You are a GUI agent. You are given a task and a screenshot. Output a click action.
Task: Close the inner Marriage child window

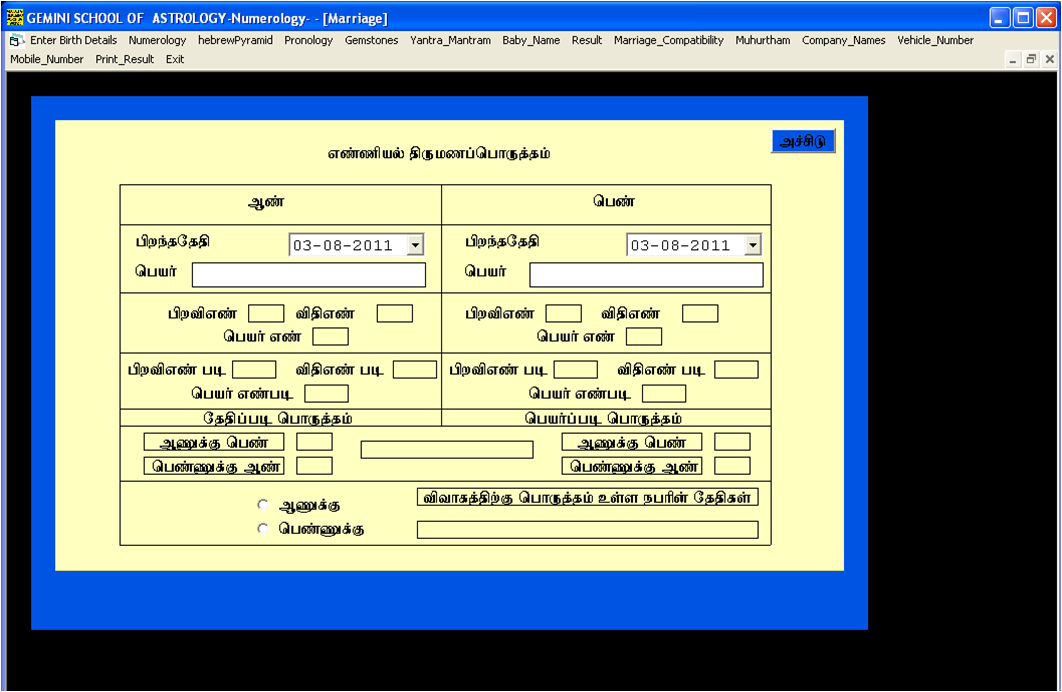click(1049, 60)
